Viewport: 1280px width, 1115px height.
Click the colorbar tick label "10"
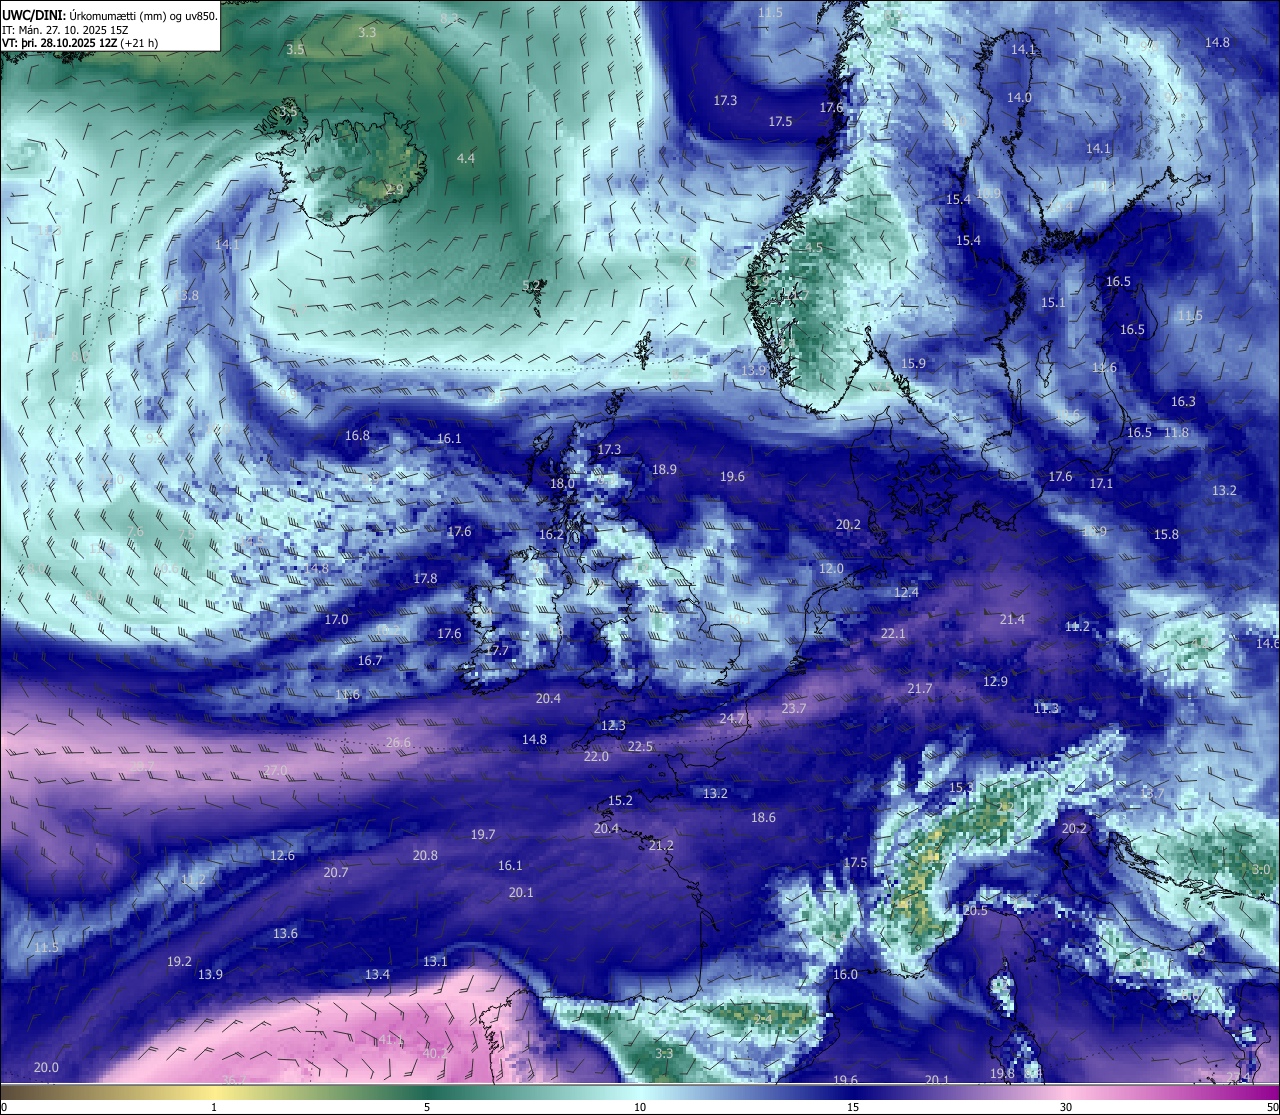point(640,1107)
